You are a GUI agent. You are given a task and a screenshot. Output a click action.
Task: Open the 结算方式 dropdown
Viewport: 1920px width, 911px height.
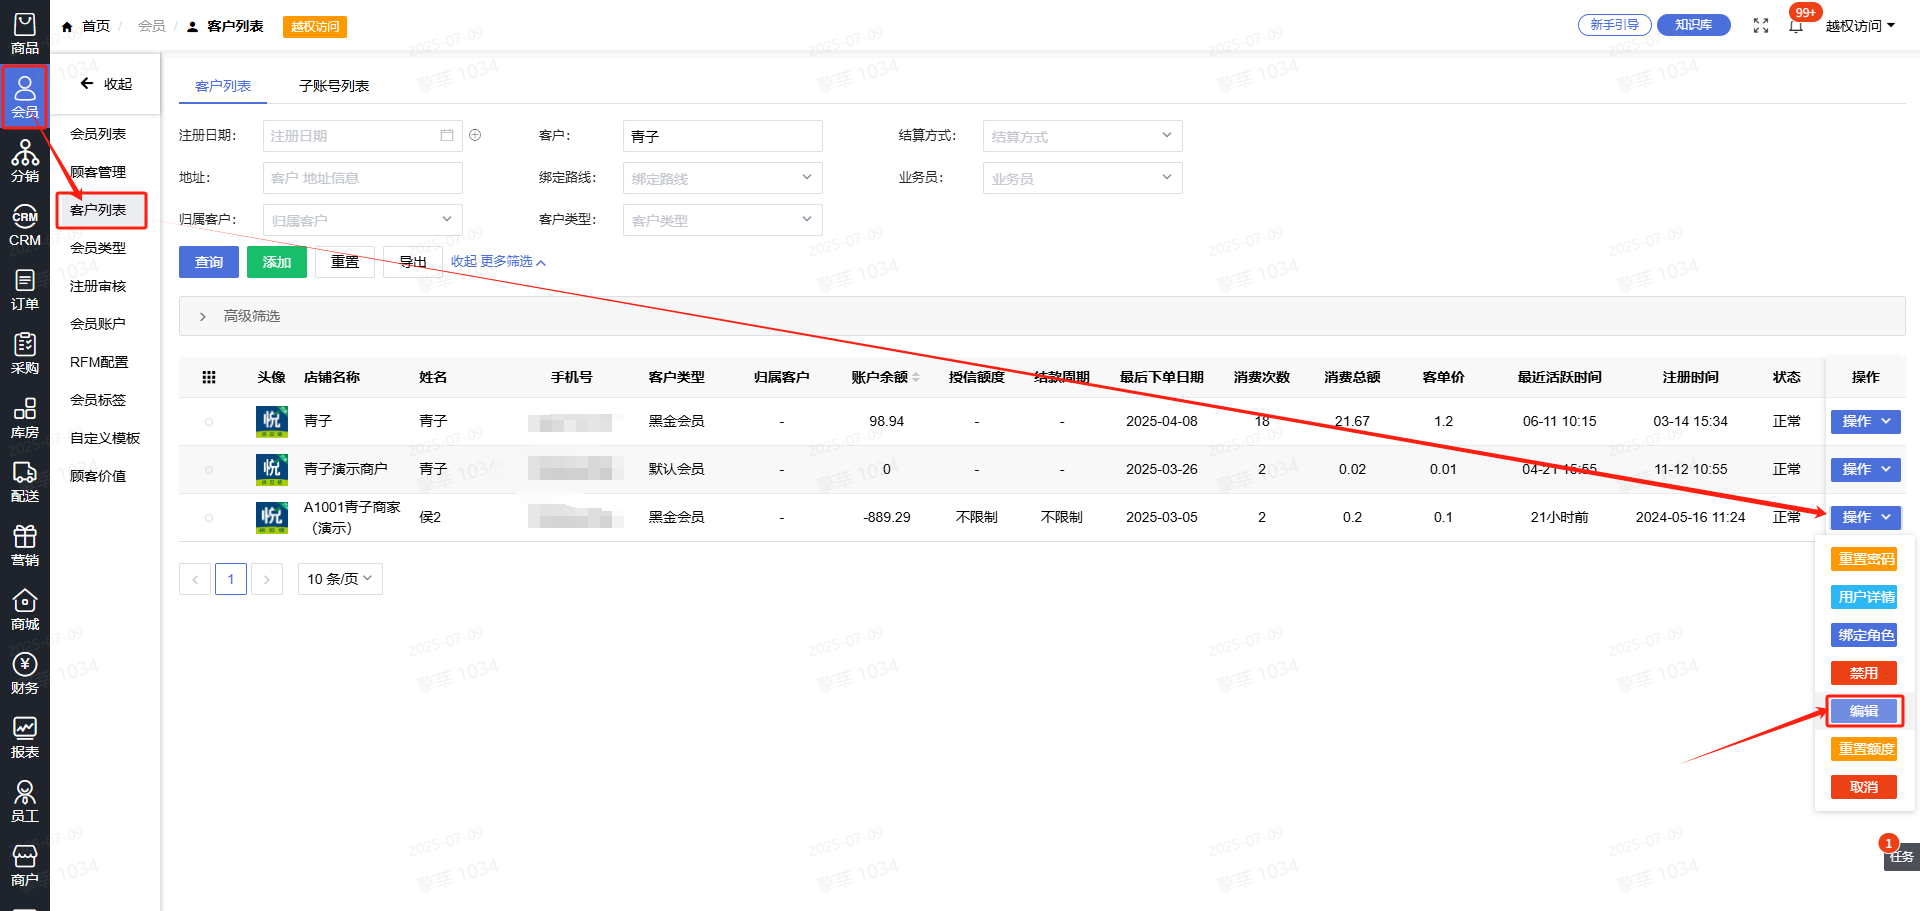point(1082,136)
